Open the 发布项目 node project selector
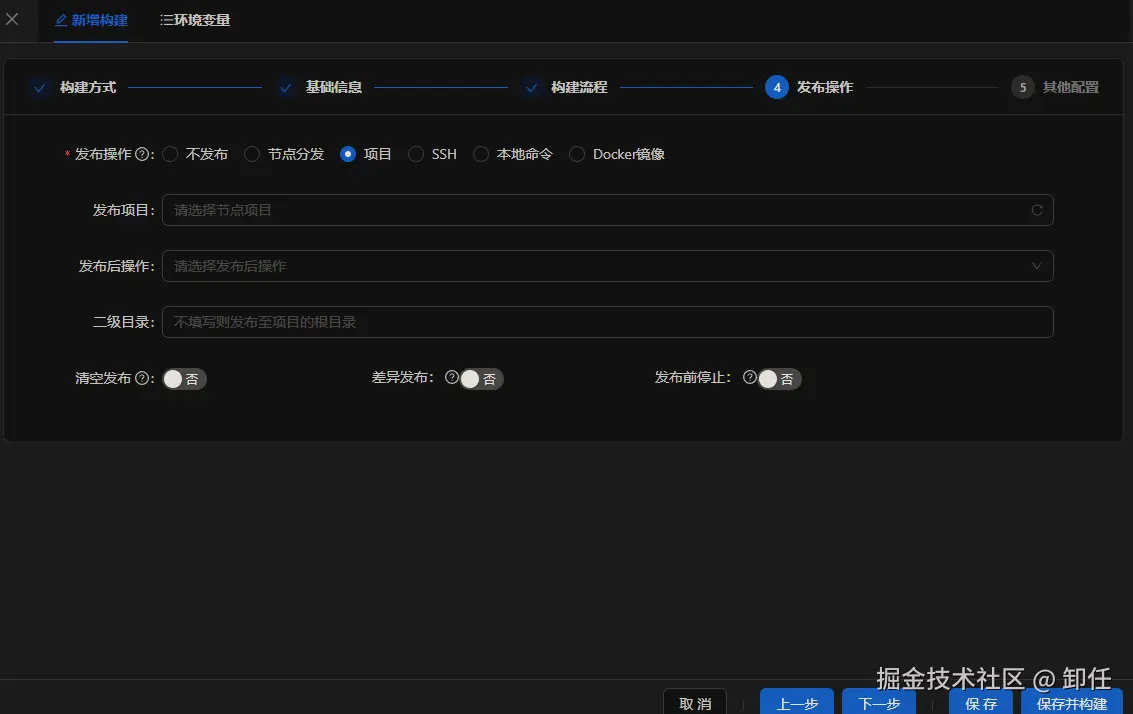The height and width of the screenshot is (714, 1133). click(608, 210)
